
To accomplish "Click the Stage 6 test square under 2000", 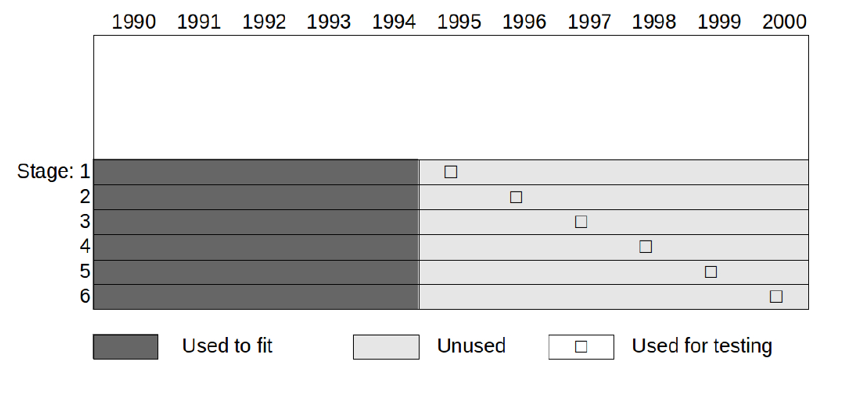I will 776,297.
